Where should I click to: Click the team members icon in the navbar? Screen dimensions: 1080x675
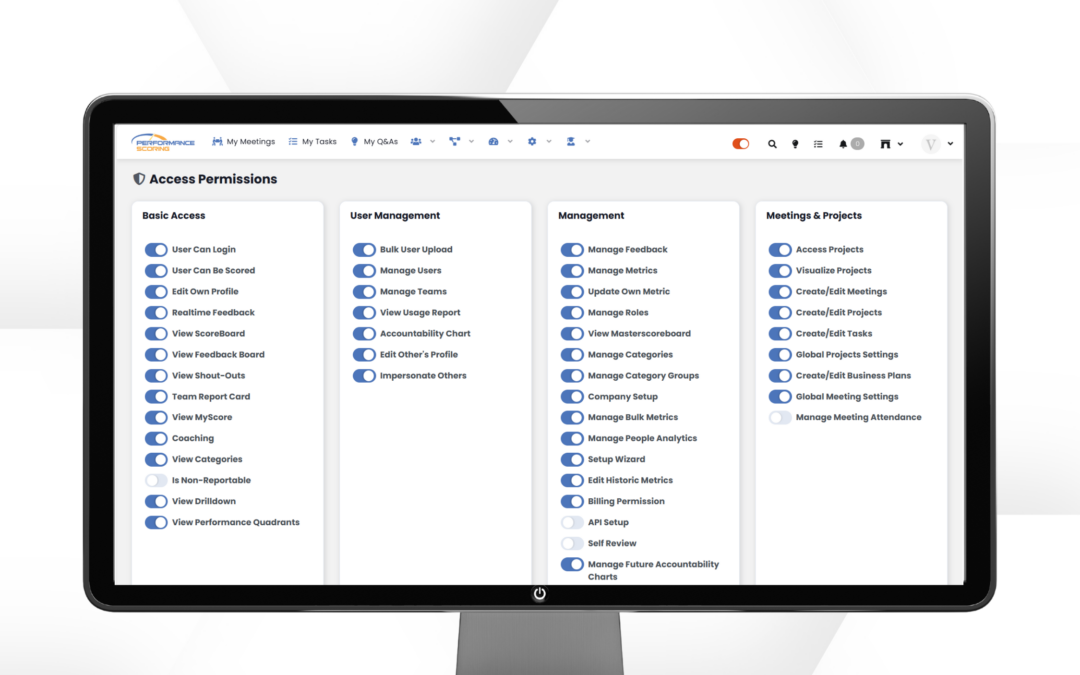pos(416,141)
